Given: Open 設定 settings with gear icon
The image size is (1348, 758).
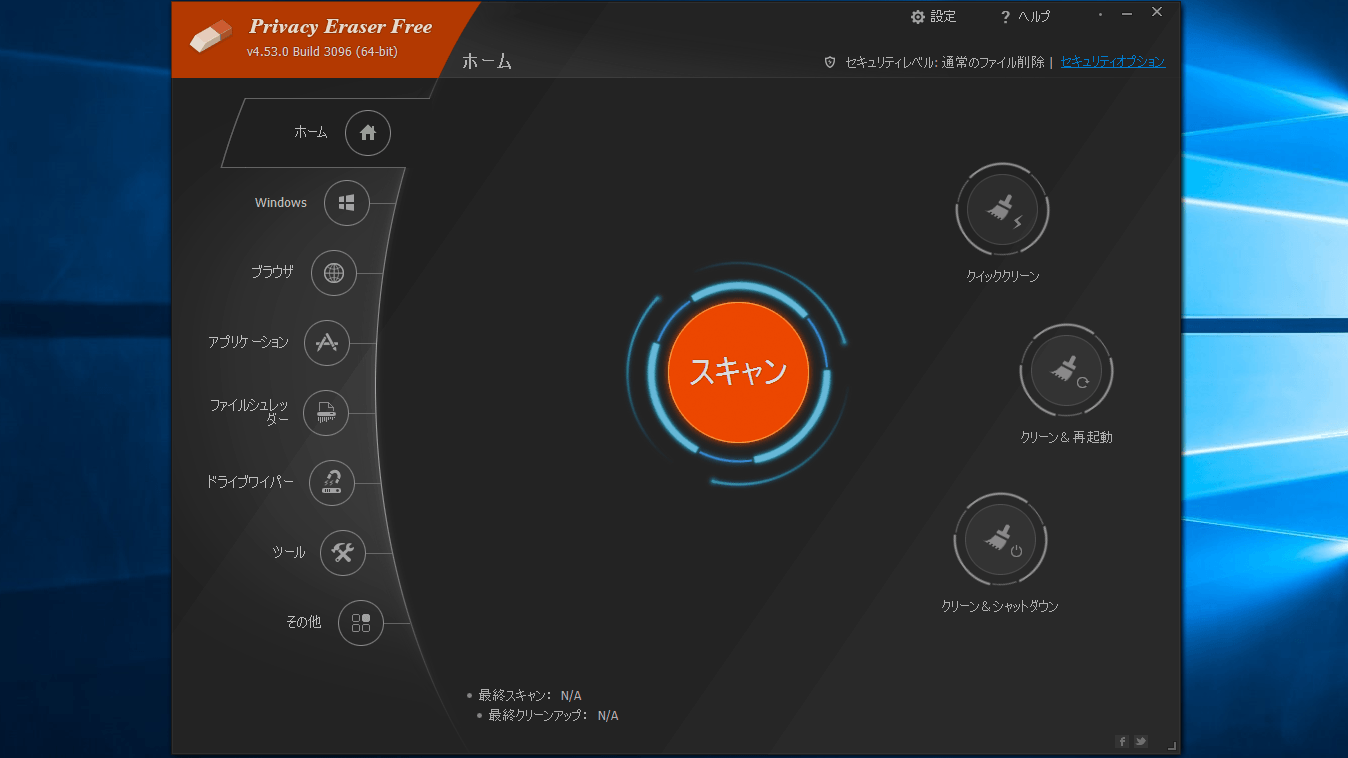Looking at the screenshot, I should coord(933,17).
